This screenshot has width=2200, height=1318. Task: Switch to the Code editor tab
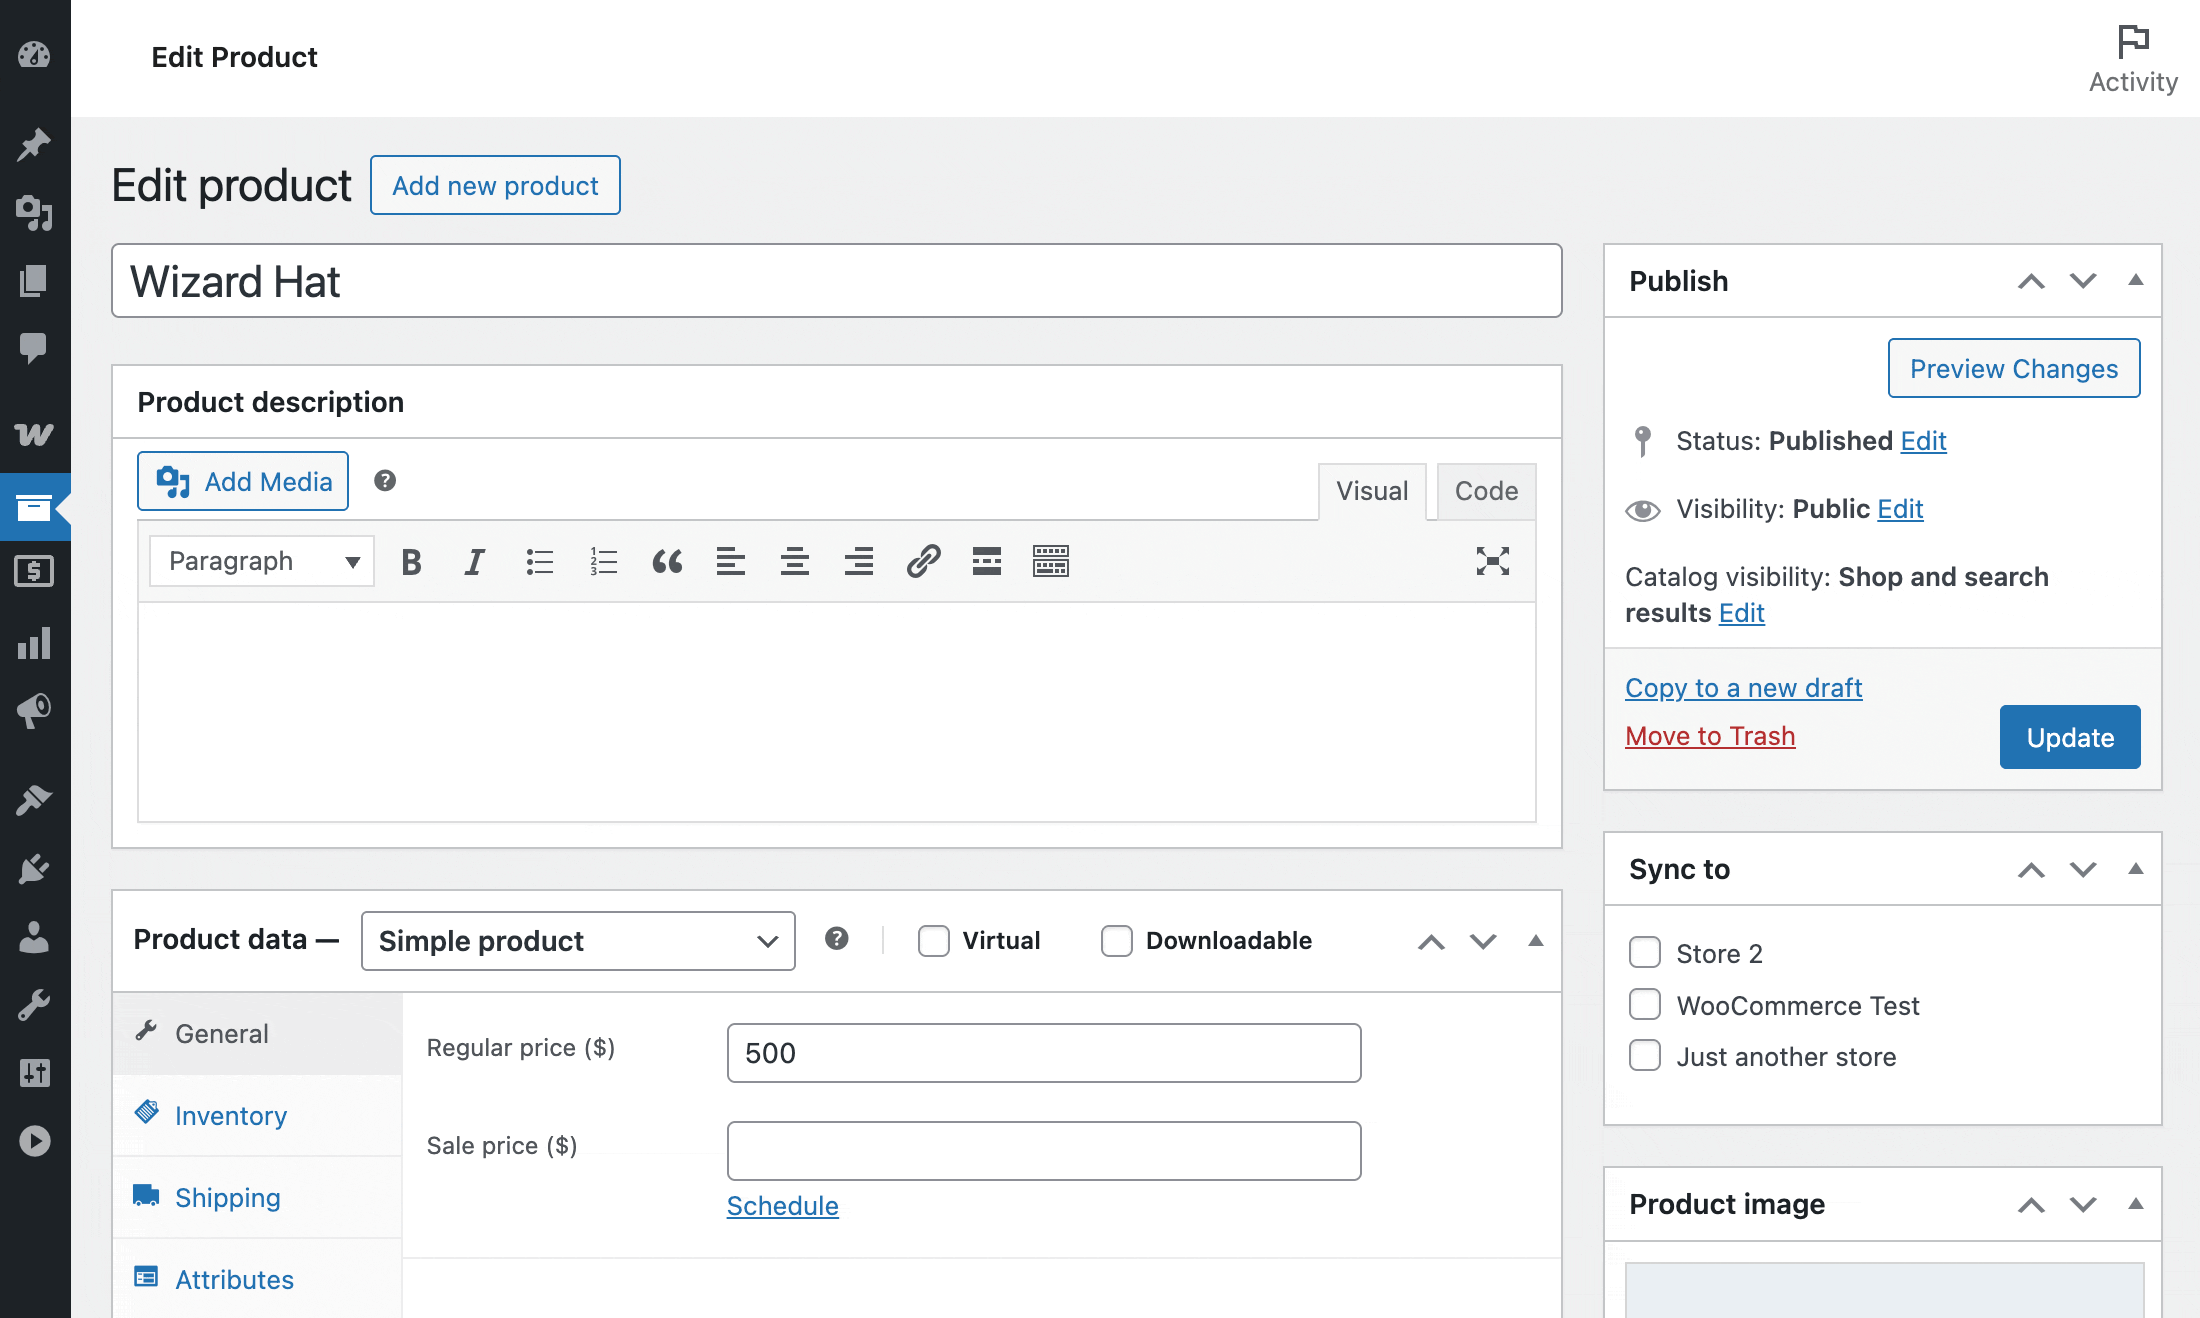click(x=1486, y=491)
